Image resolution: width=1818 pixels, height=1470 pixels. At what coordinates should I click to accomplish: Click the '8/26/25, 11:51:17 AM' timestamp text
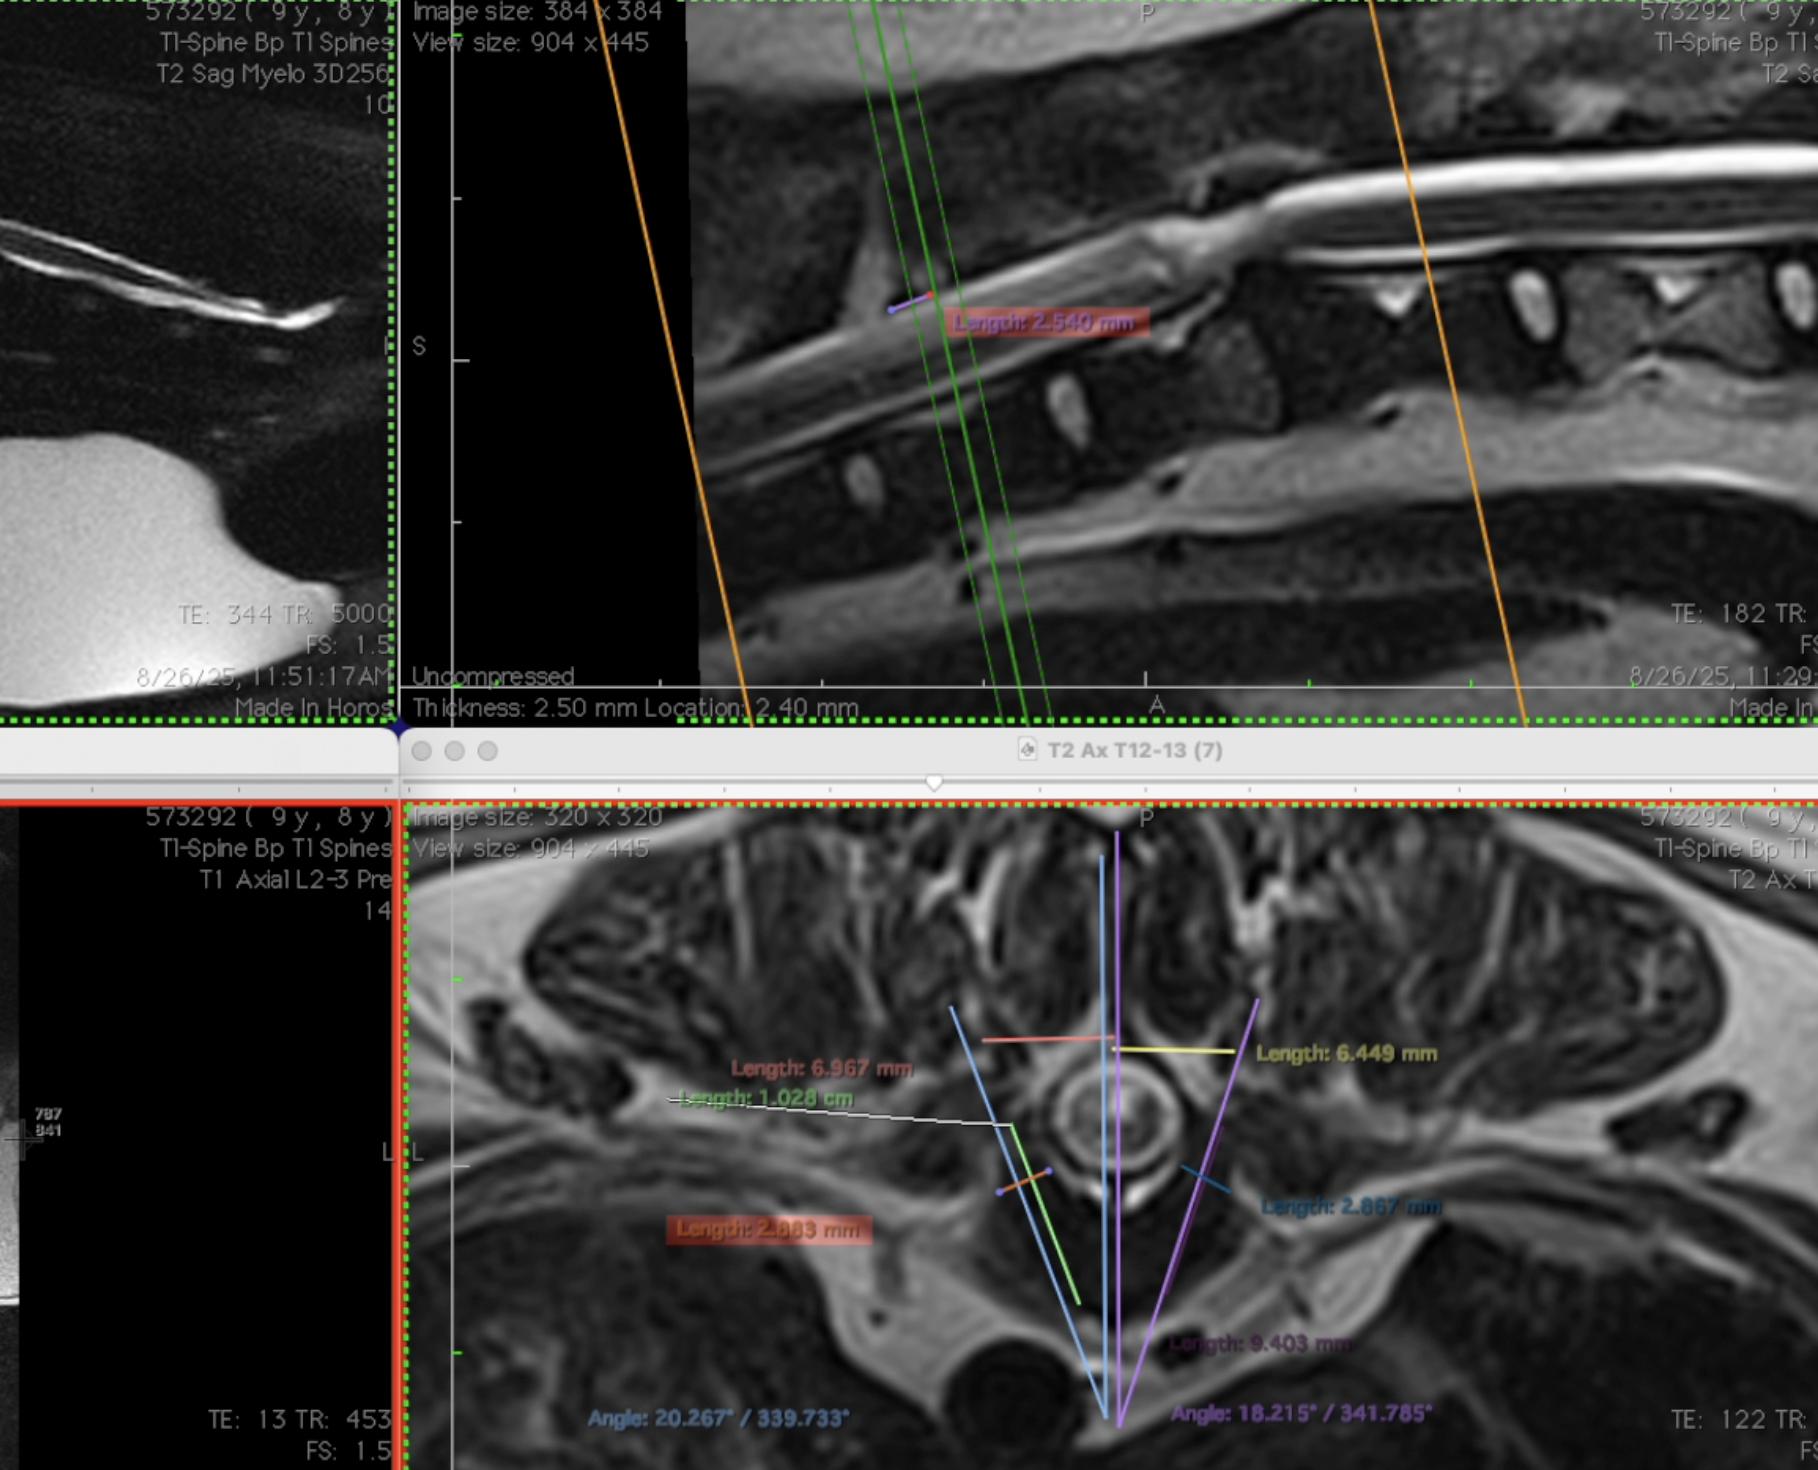coord(264,677)
